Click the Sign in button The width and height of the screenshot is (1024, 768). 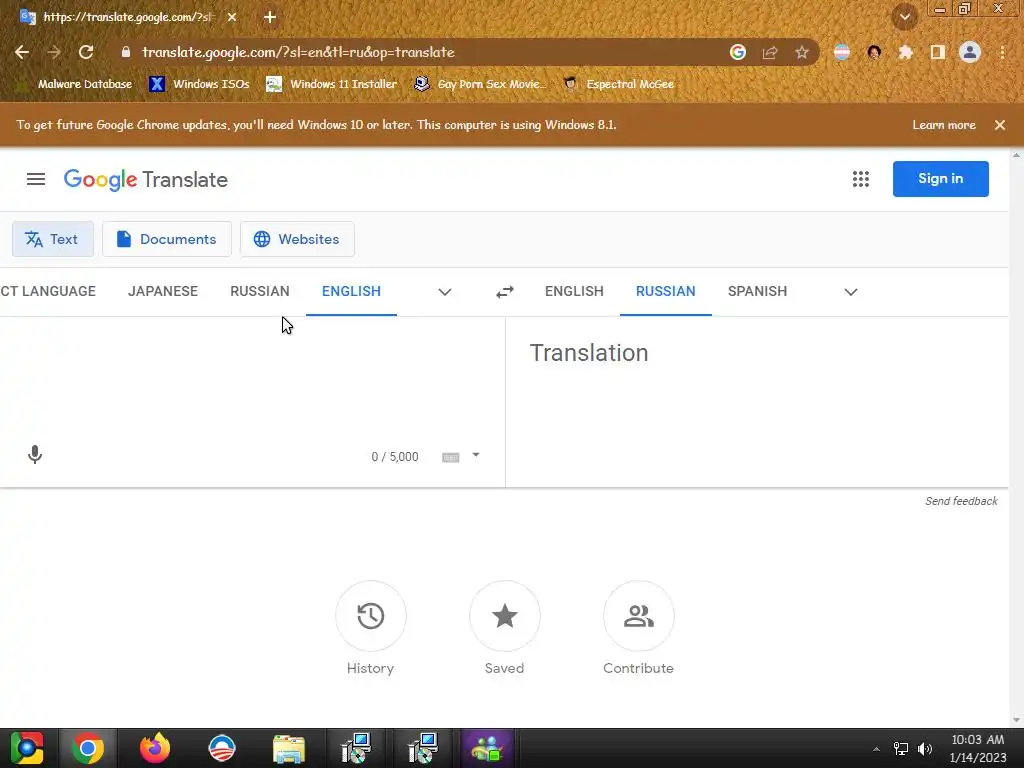940,179
